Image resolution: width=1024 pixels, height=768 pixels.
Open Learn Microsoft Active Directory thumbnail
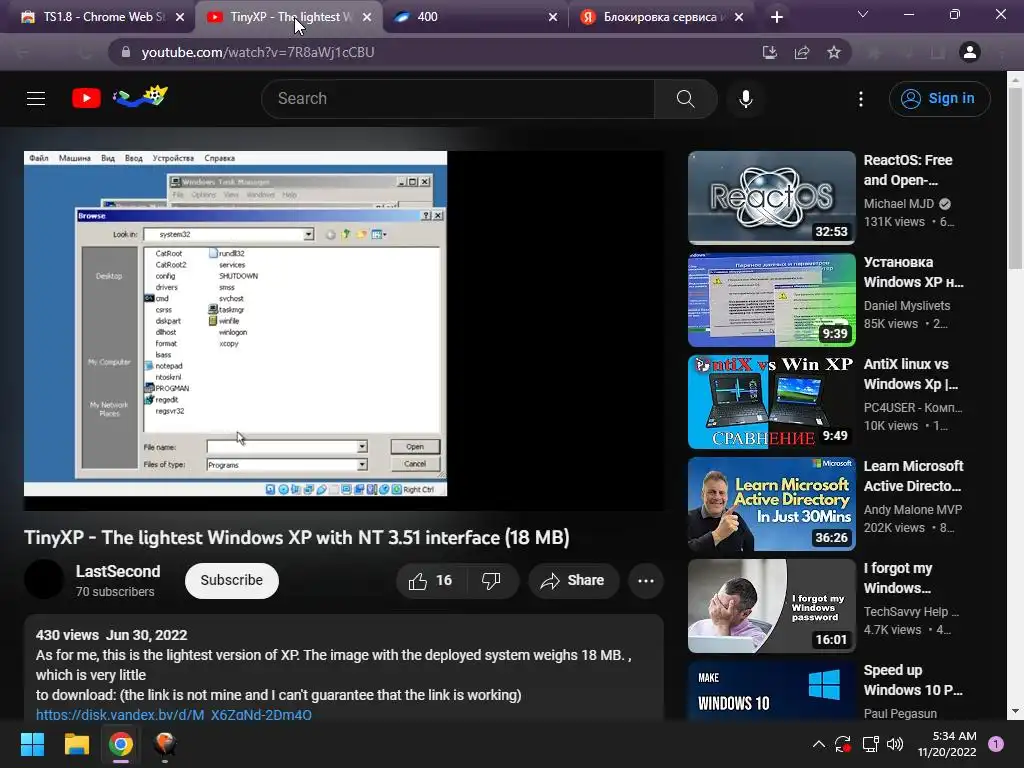pos(771,504)
